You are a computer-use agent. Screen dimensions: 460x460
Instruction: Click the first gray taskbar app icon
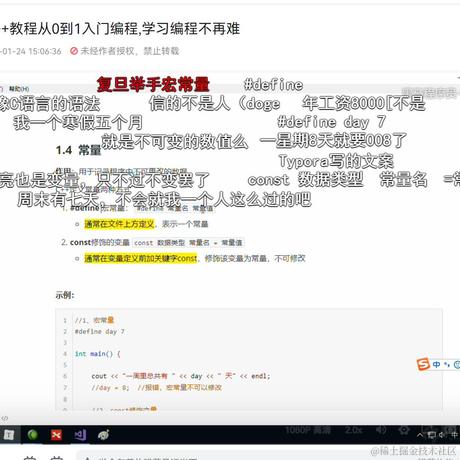tap(9, 435)
